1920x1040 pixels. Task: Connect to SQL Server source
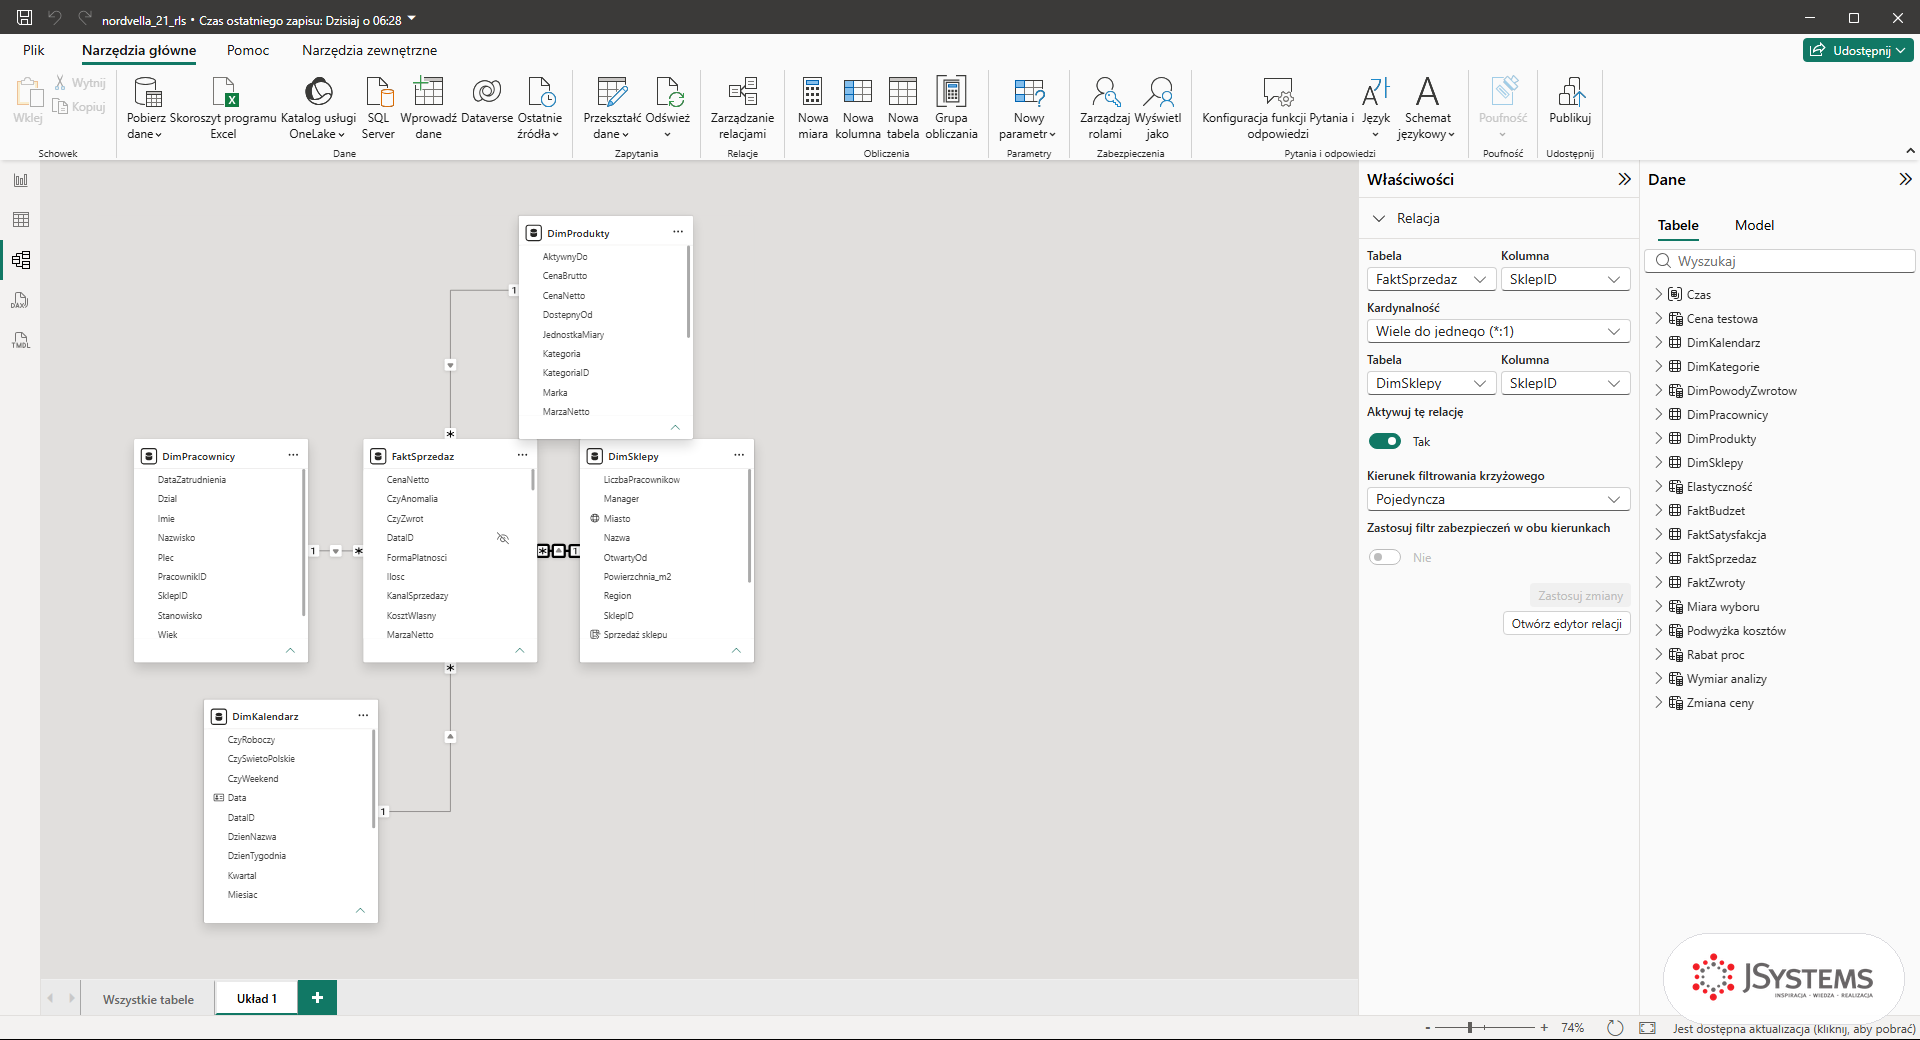[378, 108]
